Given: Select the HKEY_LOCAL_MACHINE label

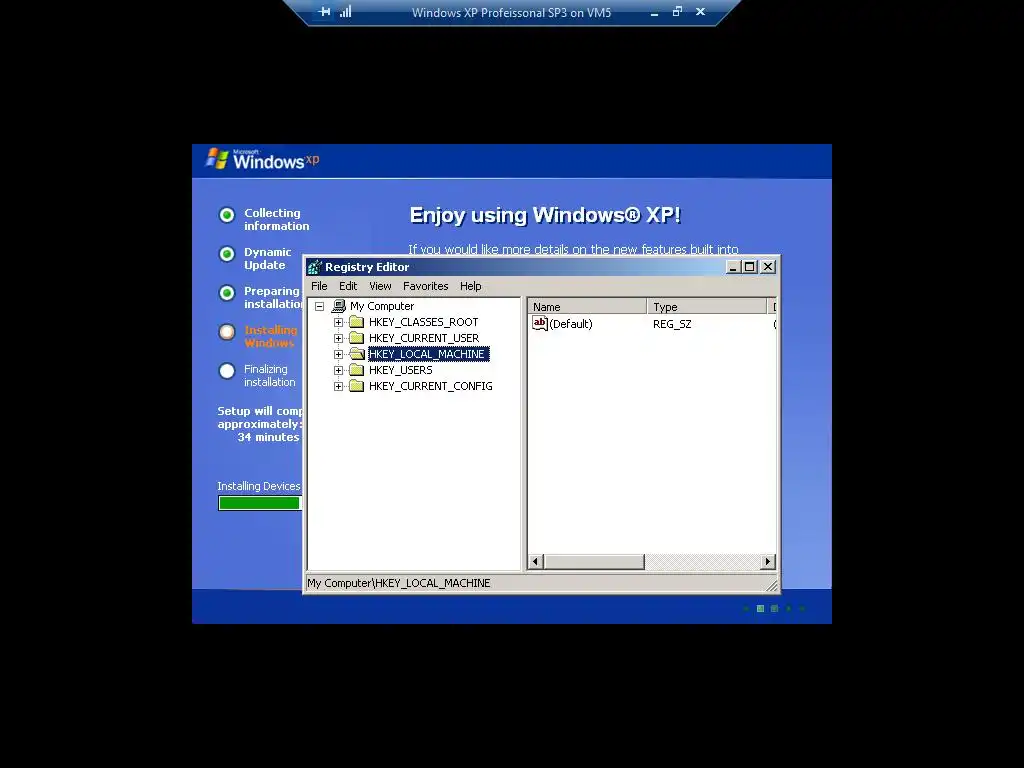Looking at the screenshot, I should (x=428, y=354).
